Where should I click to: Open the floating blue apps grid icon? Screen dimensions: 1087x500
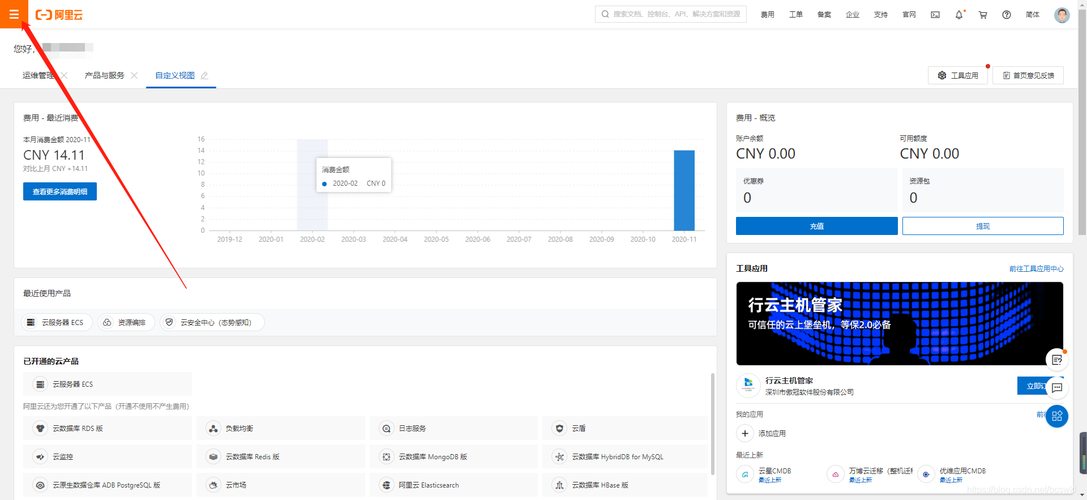pyautogui.click(x=1057, y=416)
